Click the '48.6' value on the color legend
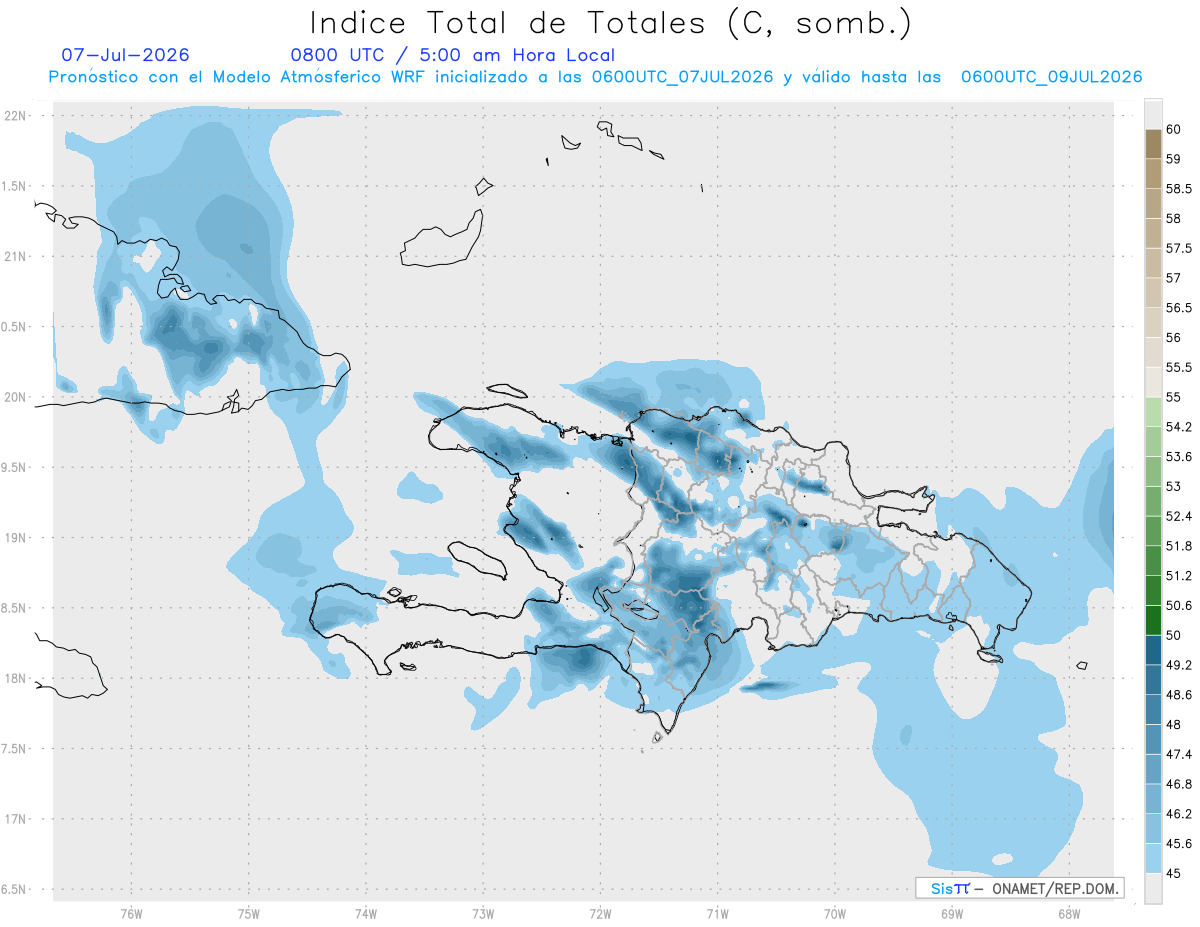 tap(1178, 695)
